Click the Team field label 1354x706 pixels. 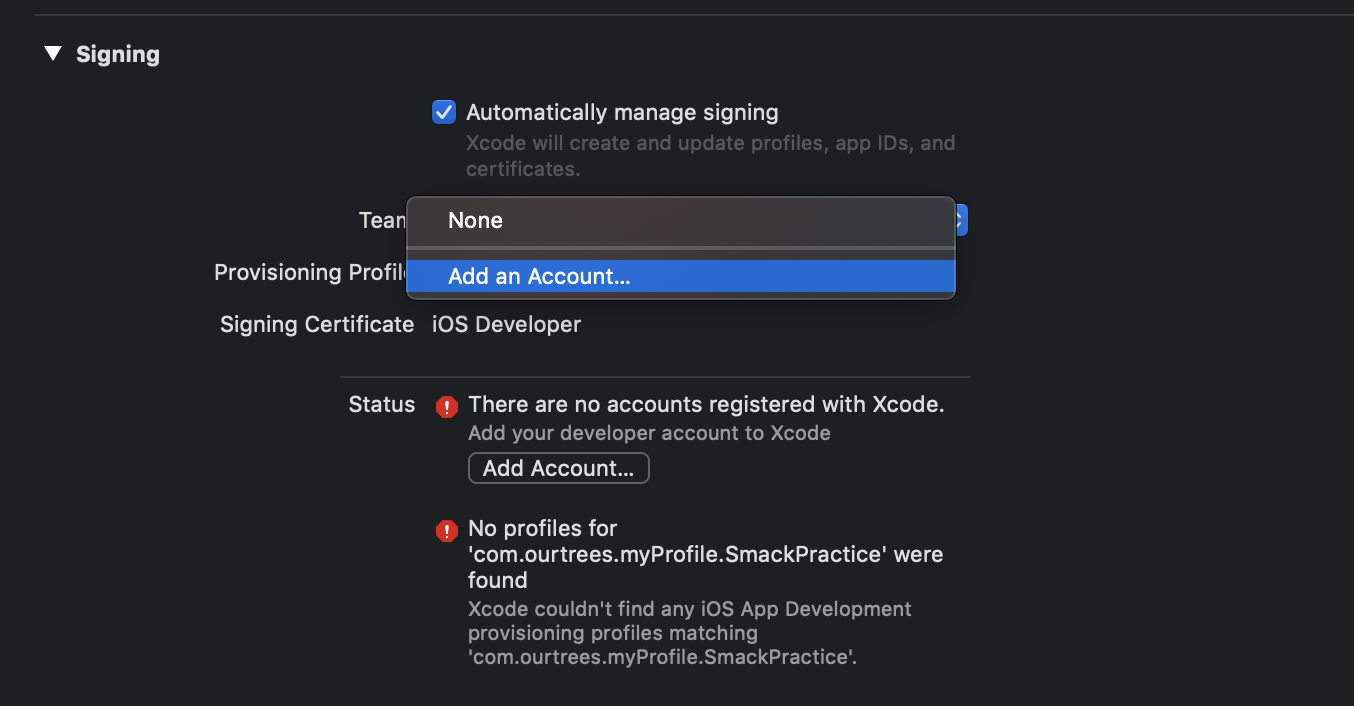(382, 220)
